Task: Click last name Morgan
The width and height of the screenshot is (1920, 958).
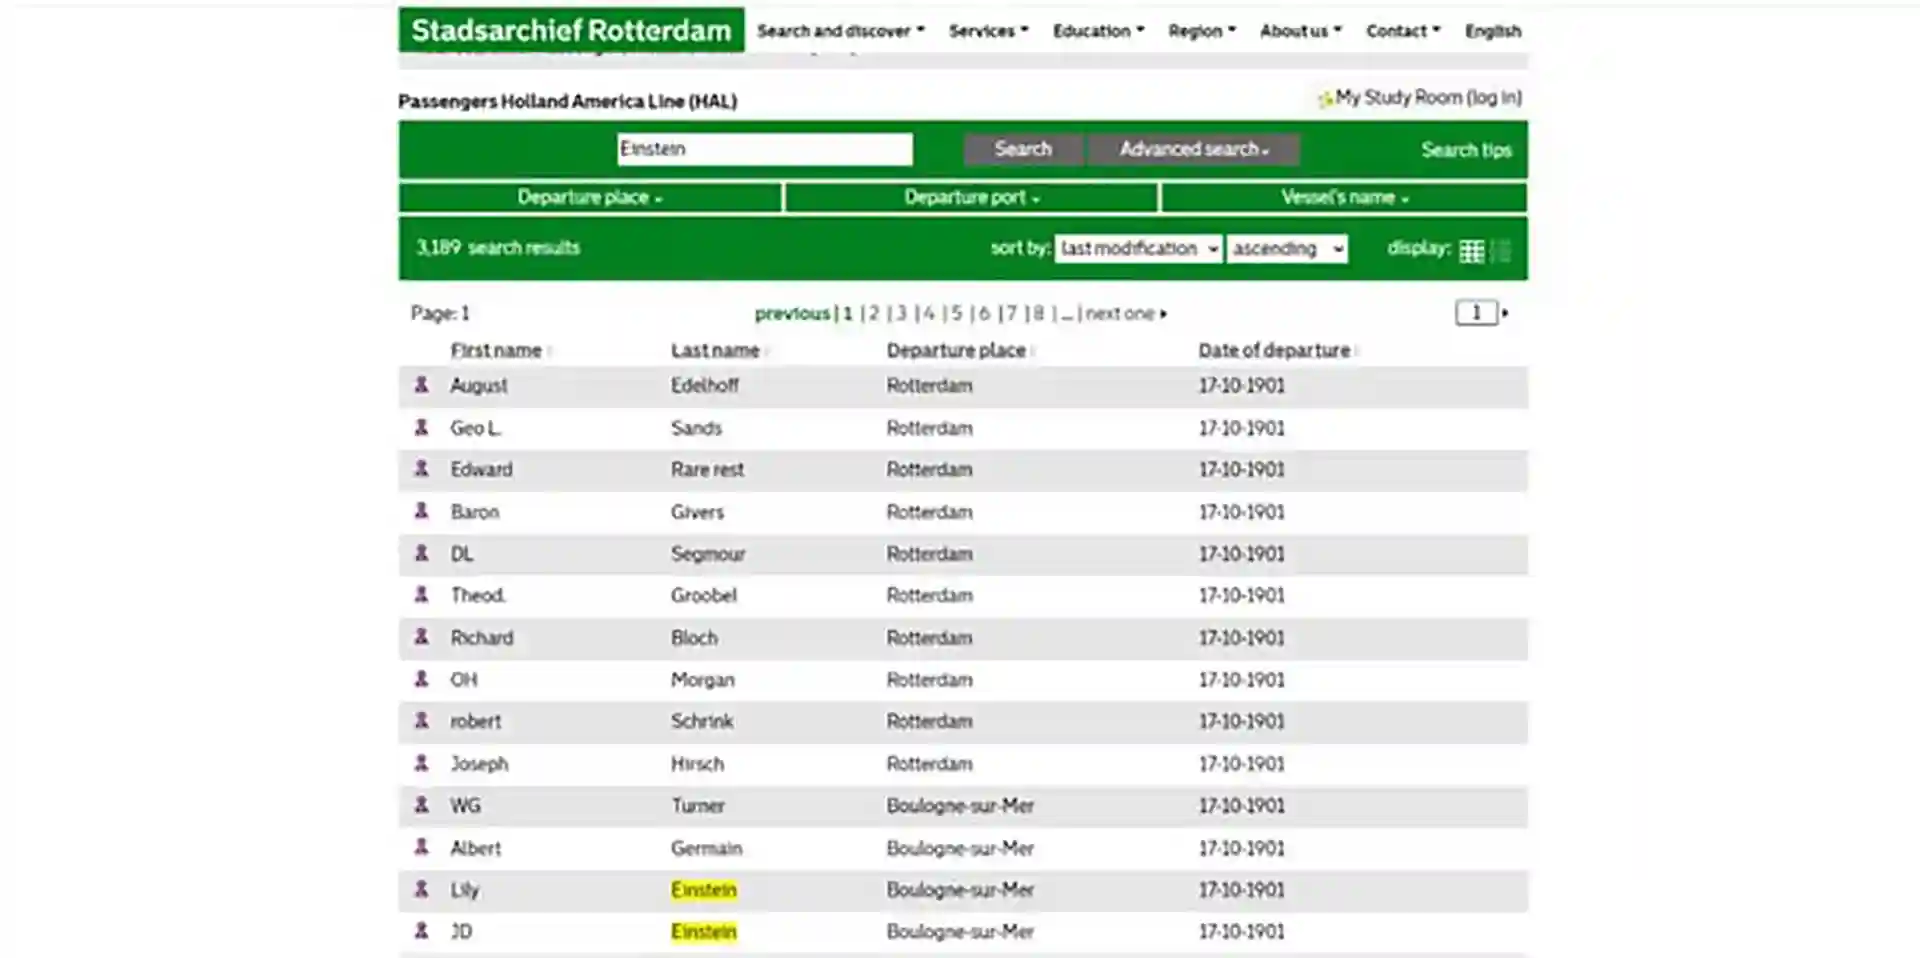Action: pos(703,680)
